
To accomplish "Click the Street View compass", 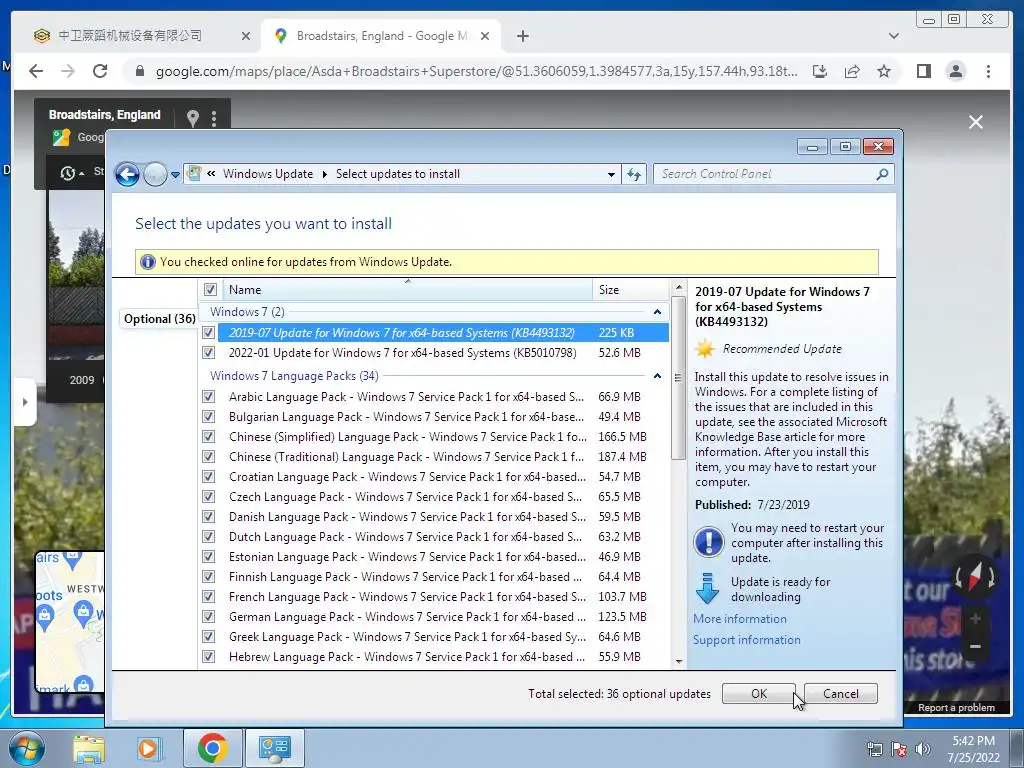I will (975, 577).
